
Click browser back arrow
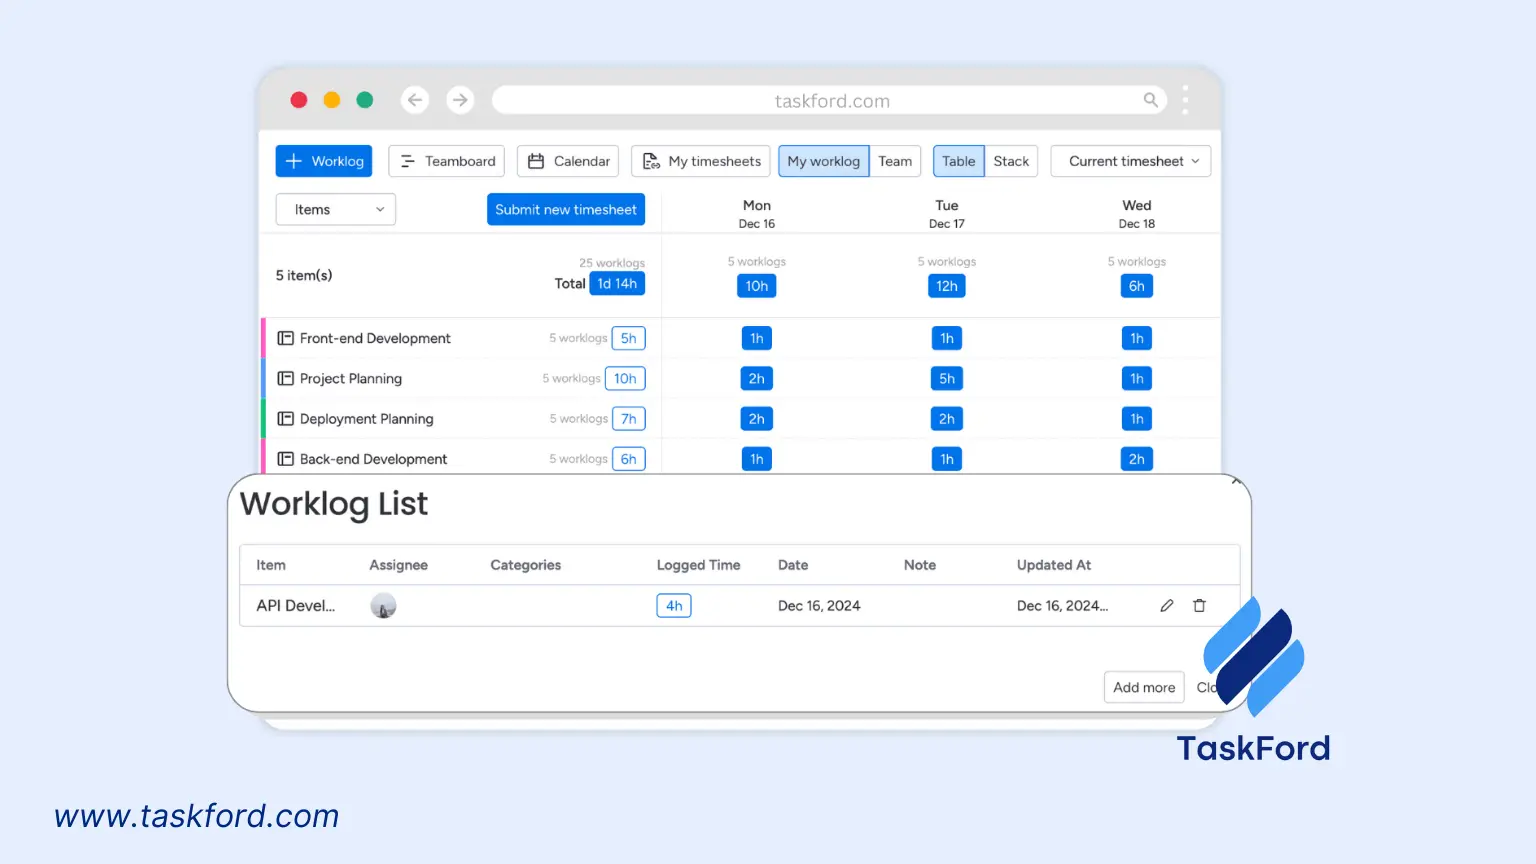(415, 100)
